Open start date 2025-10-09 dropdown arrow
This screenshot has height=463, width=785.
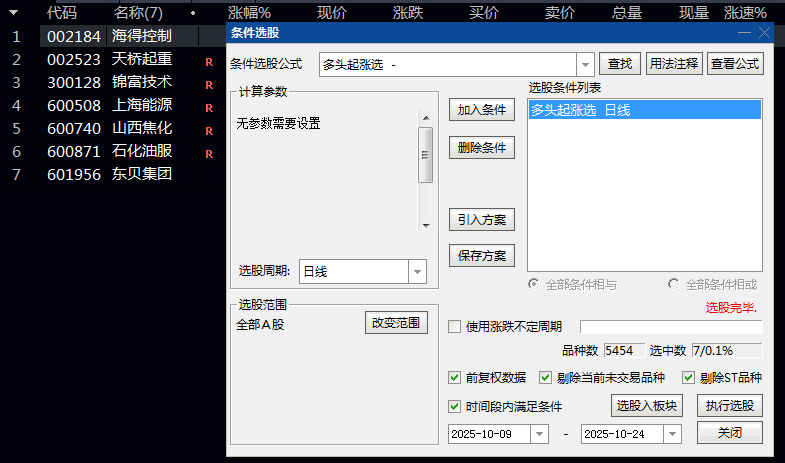click(x=539, y=434)
